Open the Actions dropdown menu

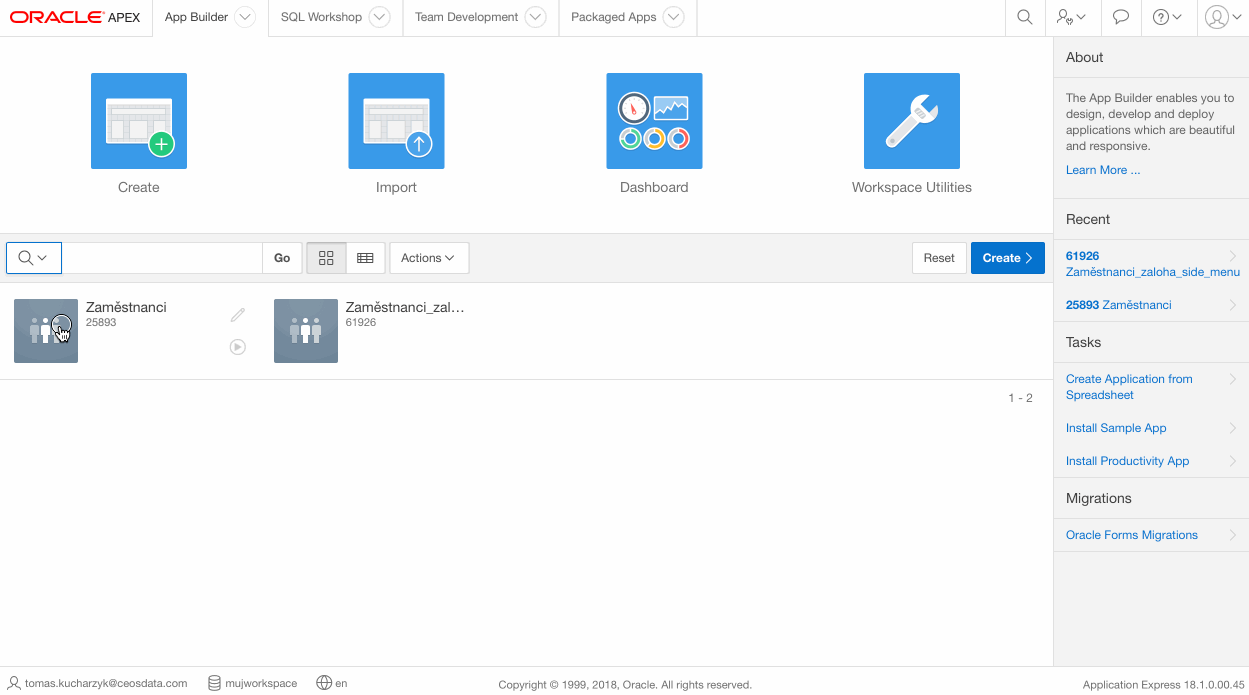(428, 258)
